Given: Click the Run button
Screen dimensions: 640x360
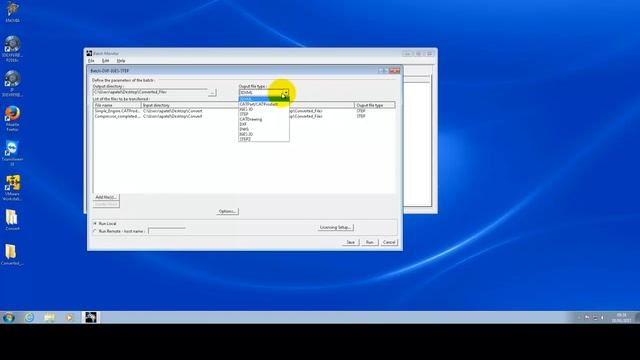Looking at the screenshot, I should coord(369,242).
